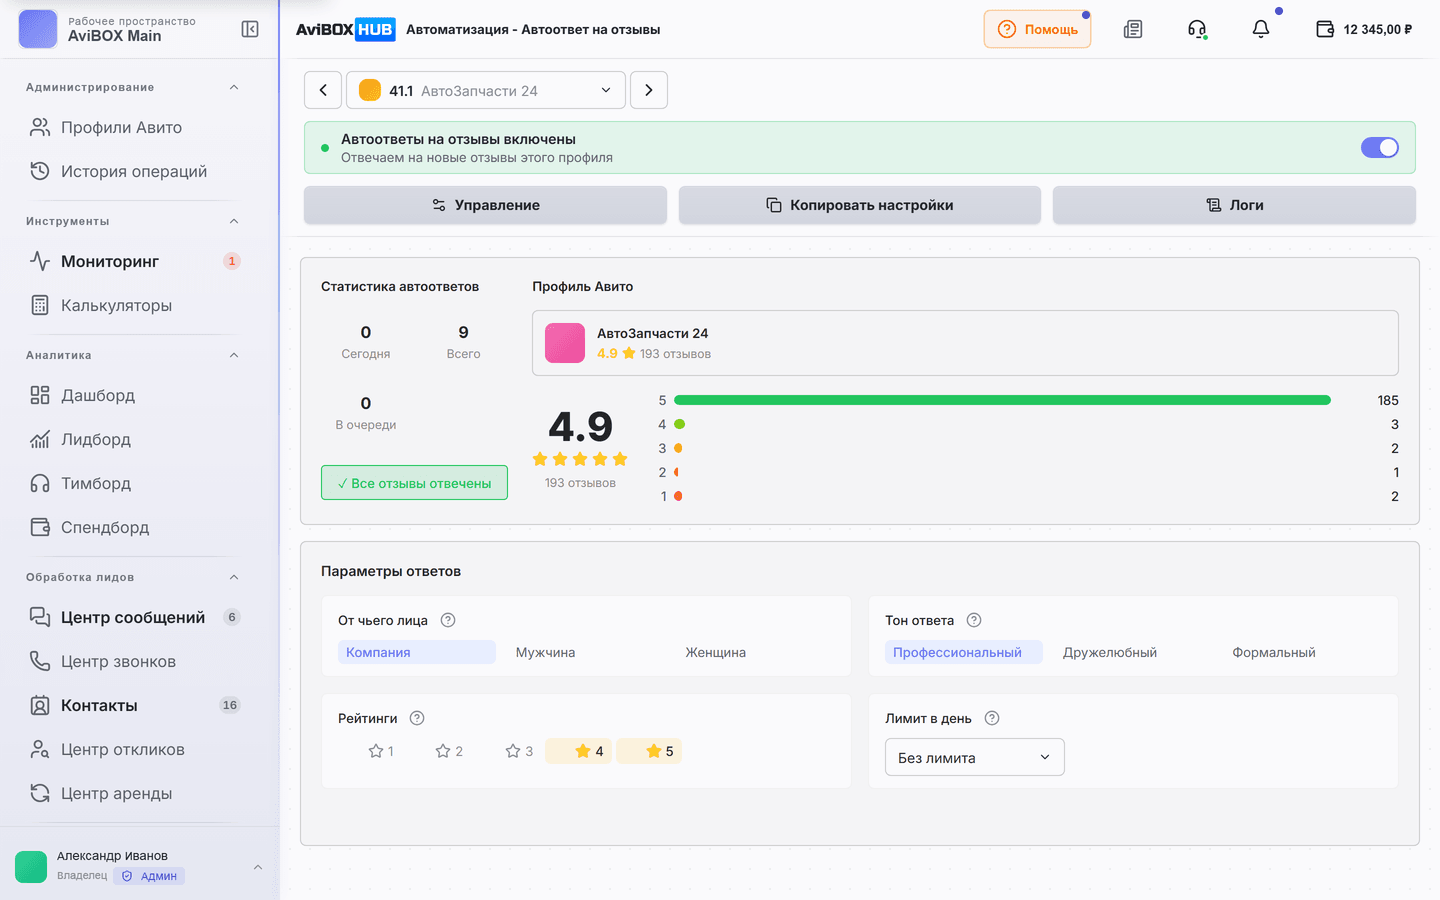Open support headset icon in header
This screenshot has width=1440, height=900.
(x=1197, y=29)
